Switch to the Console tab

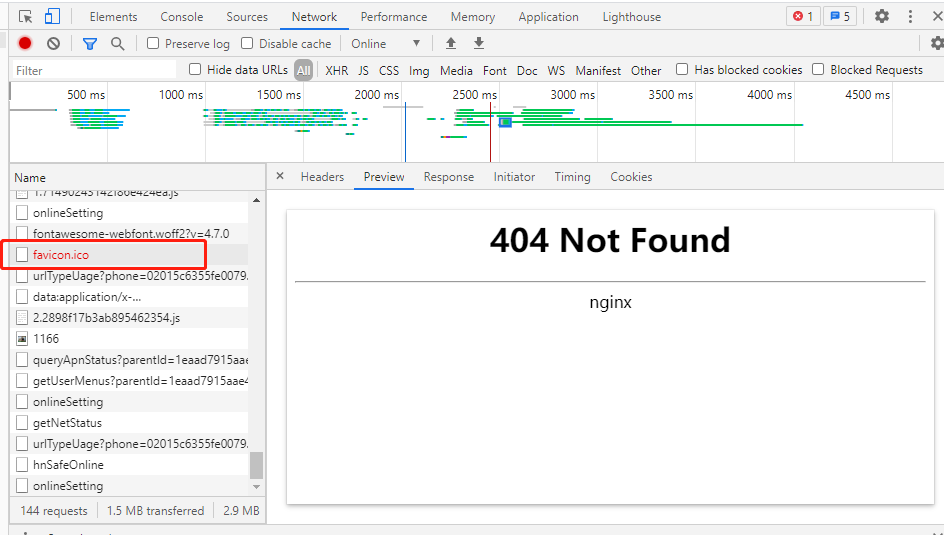[182, 17]
